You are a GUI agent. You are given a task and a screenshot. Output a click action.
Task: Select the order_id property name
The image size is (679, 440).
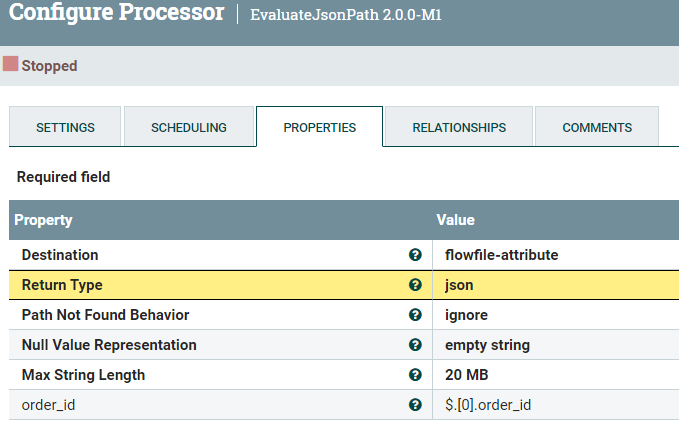[x=49, y=405]
